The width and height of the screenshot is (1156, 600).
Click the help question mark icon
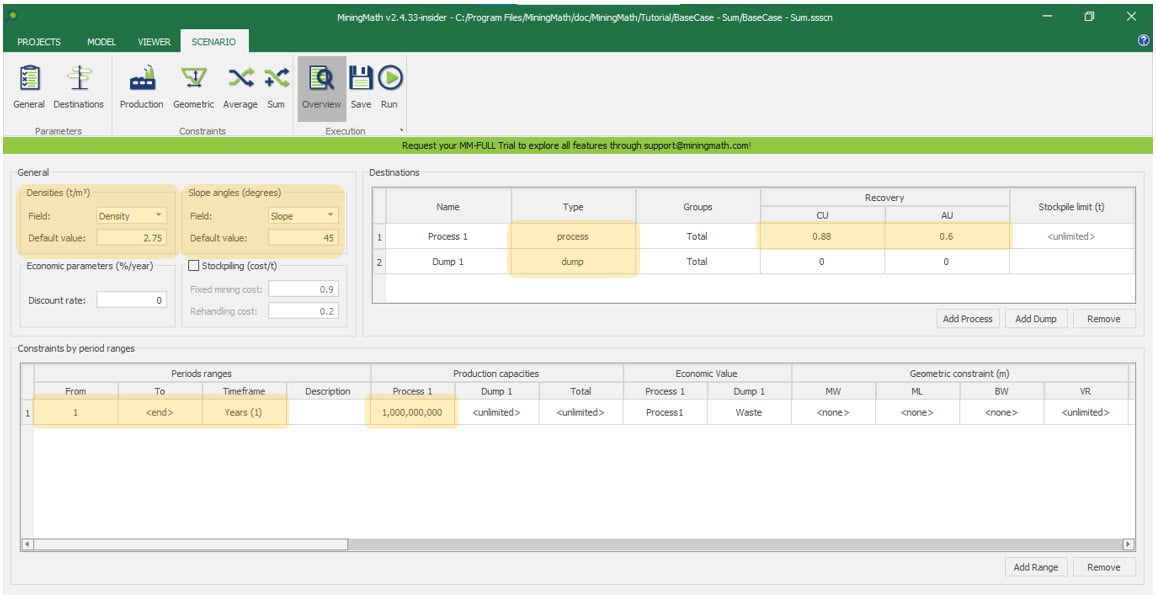coord(1143,41)
